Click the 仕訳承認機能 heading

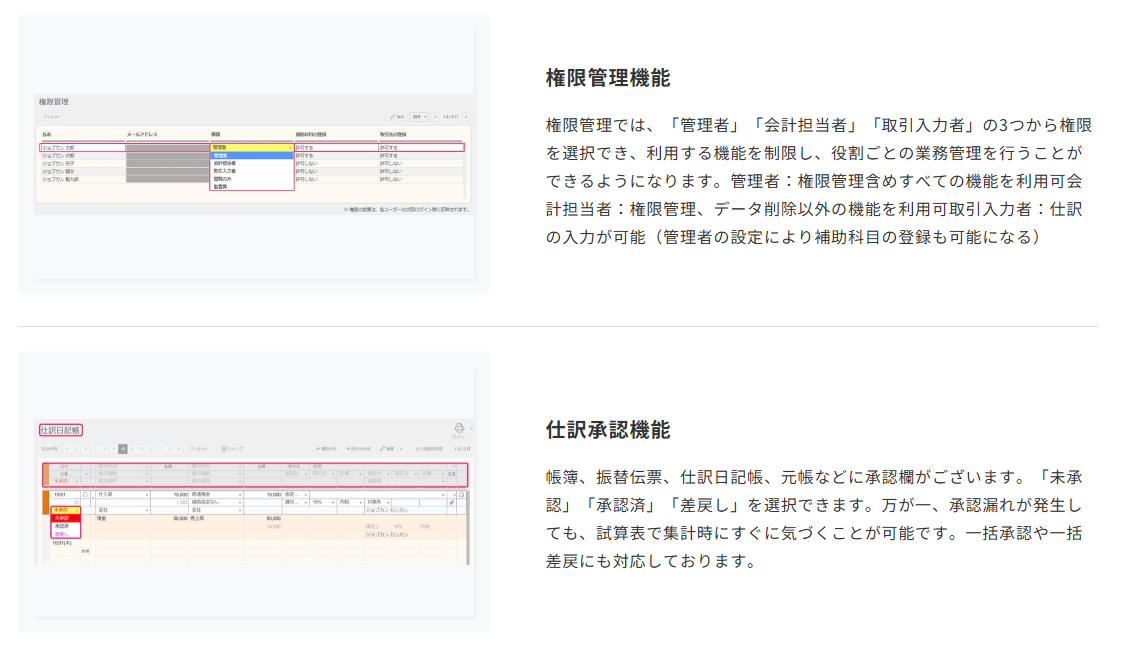(x=608, y=430)
